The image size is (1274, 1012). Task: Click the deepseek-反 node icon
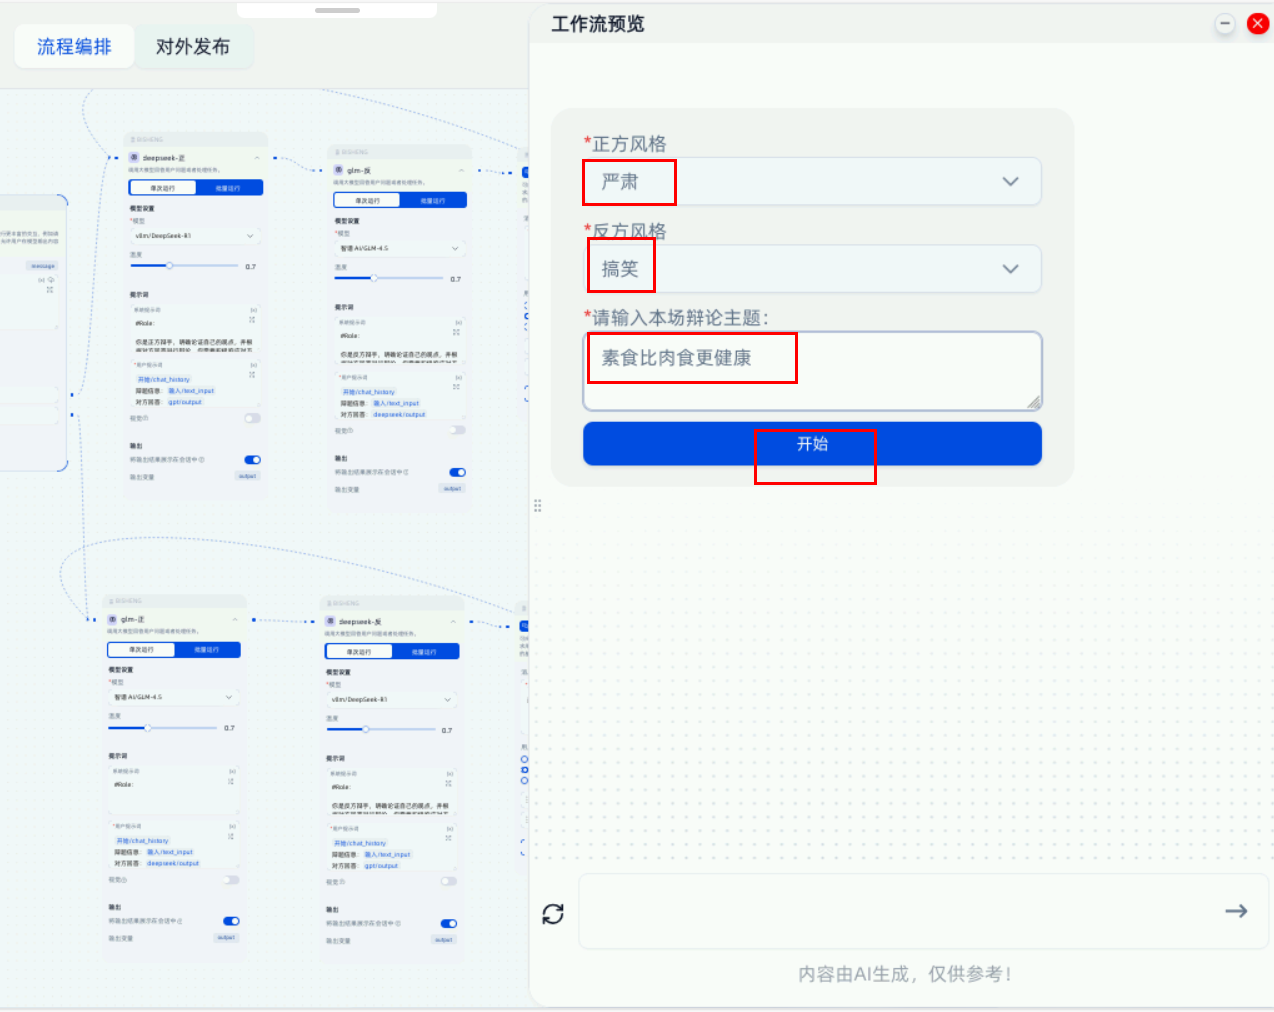(330, 622)
